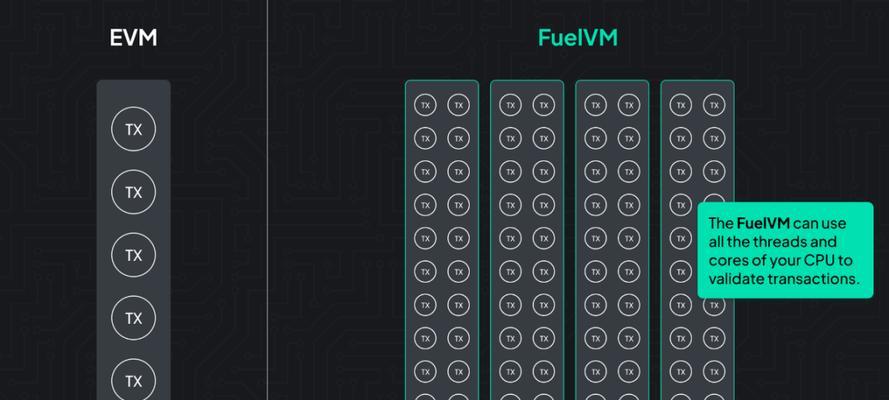Click top-right TX circle of first FuelVM column

click(459, 105)
